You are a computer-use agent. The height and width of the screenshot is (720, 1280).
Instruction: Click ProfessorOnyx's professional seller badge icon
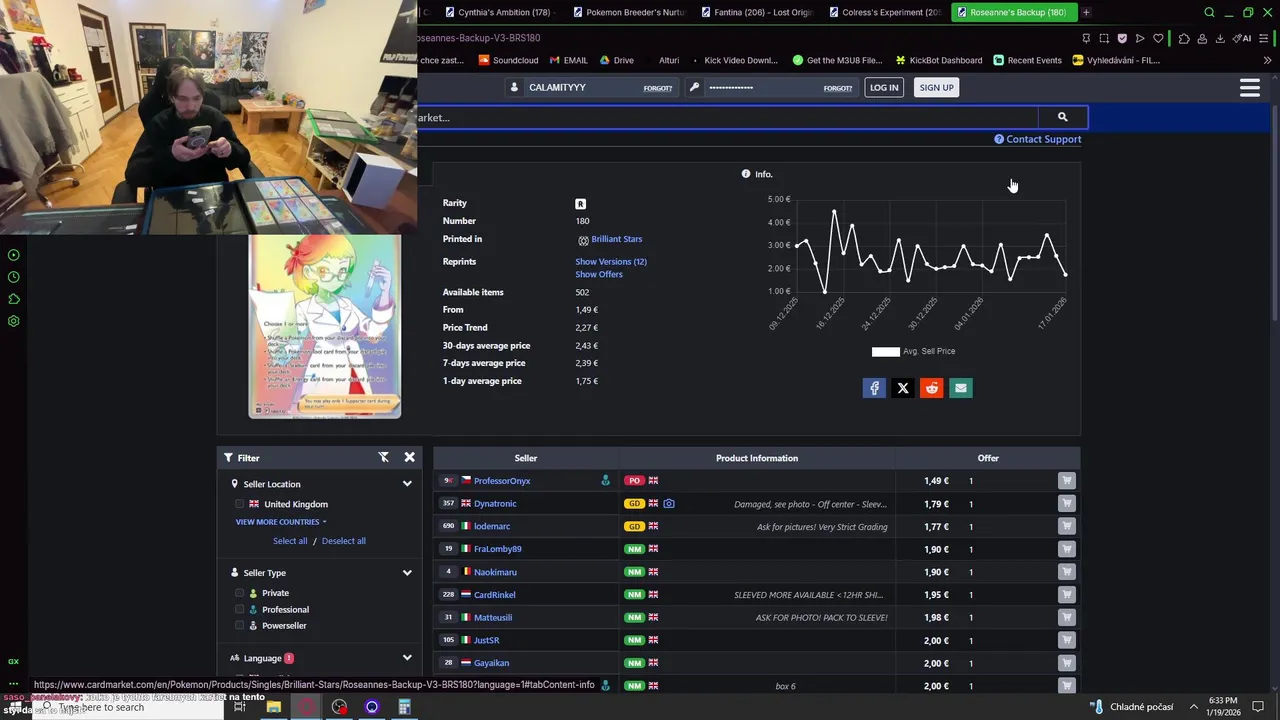tap(605, 481)
